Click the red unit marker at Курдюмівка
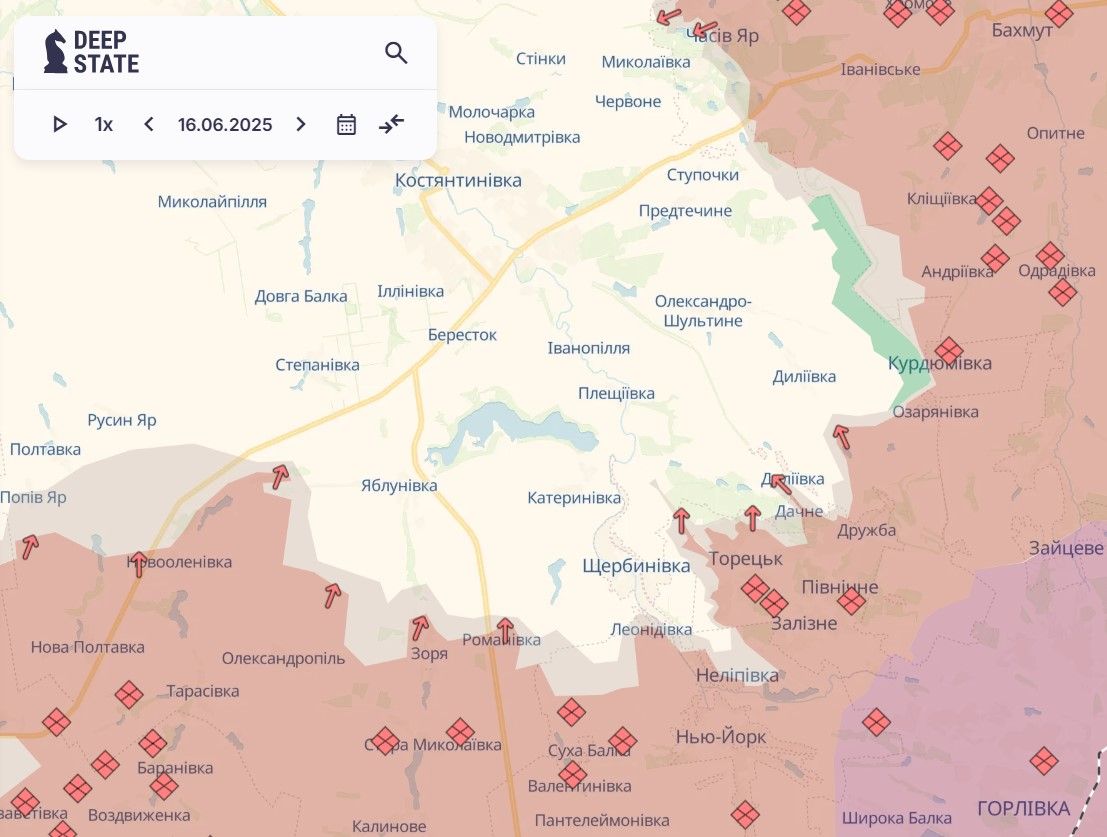 pos(948,351)
